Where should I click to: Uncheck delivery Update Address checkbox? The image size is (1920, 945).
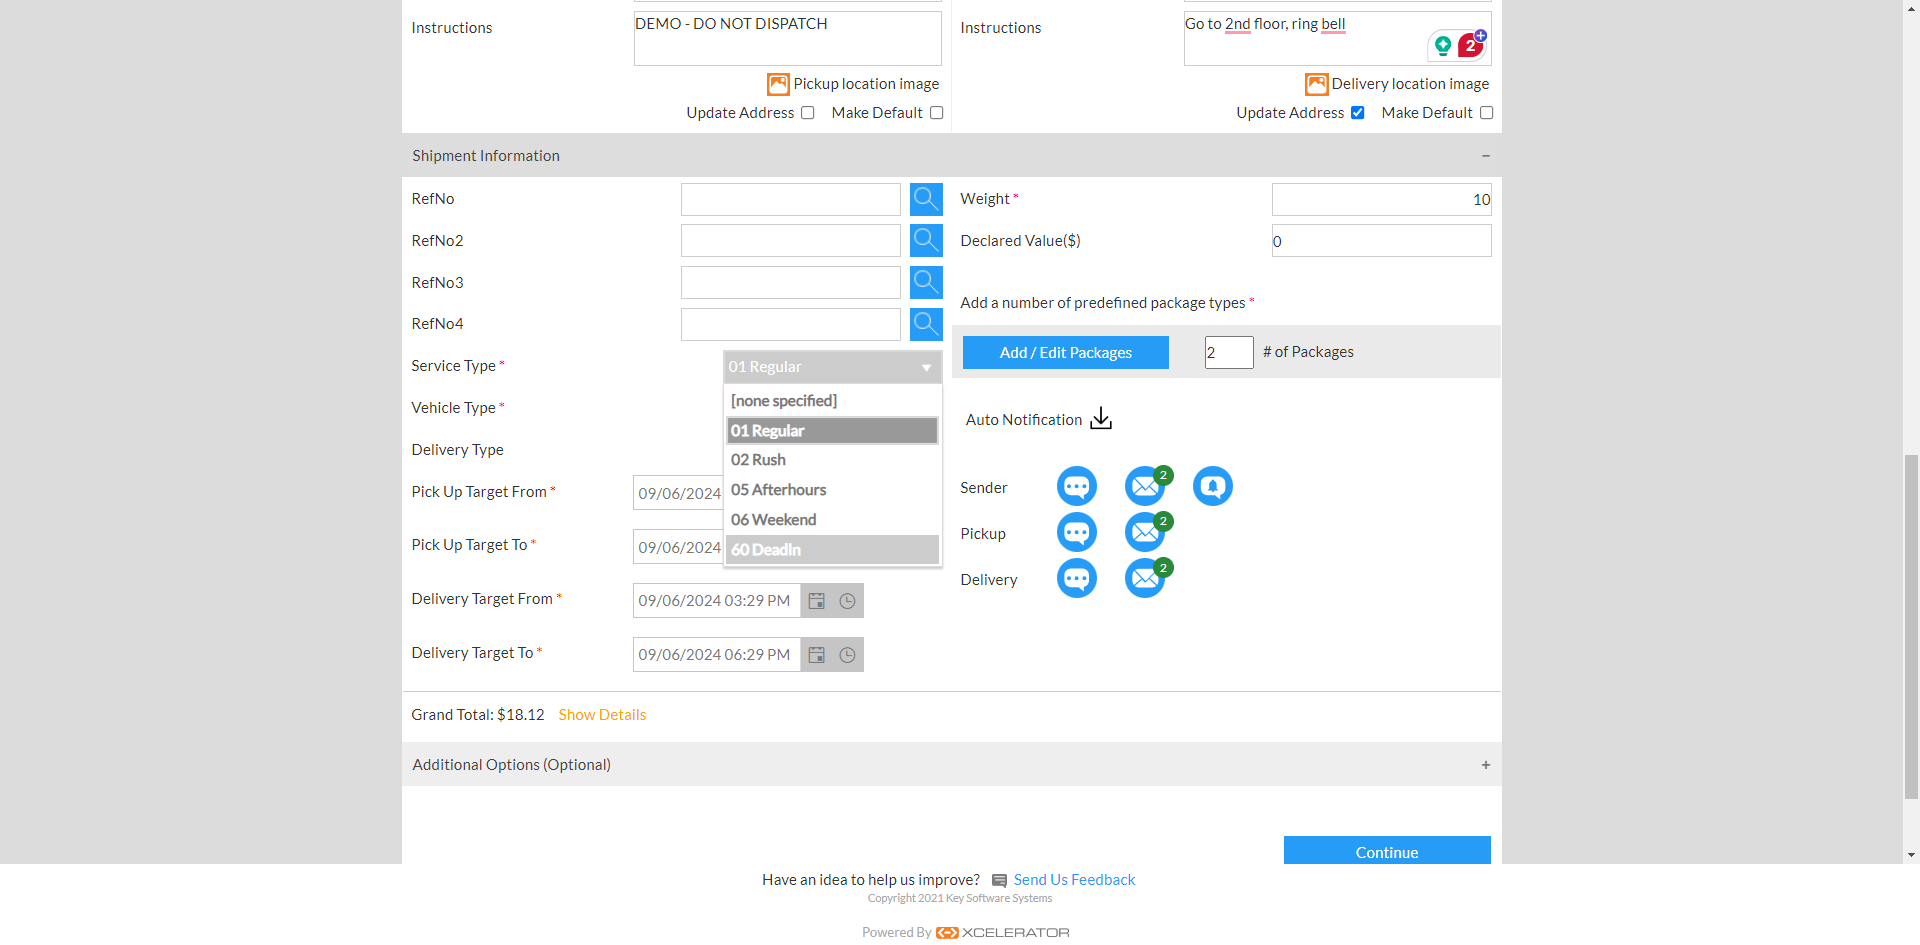1358,113
